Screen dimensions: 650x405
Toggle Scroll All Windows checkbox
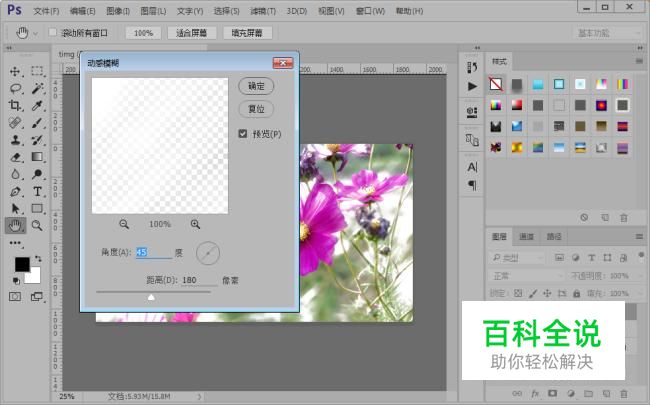[53, 32]
